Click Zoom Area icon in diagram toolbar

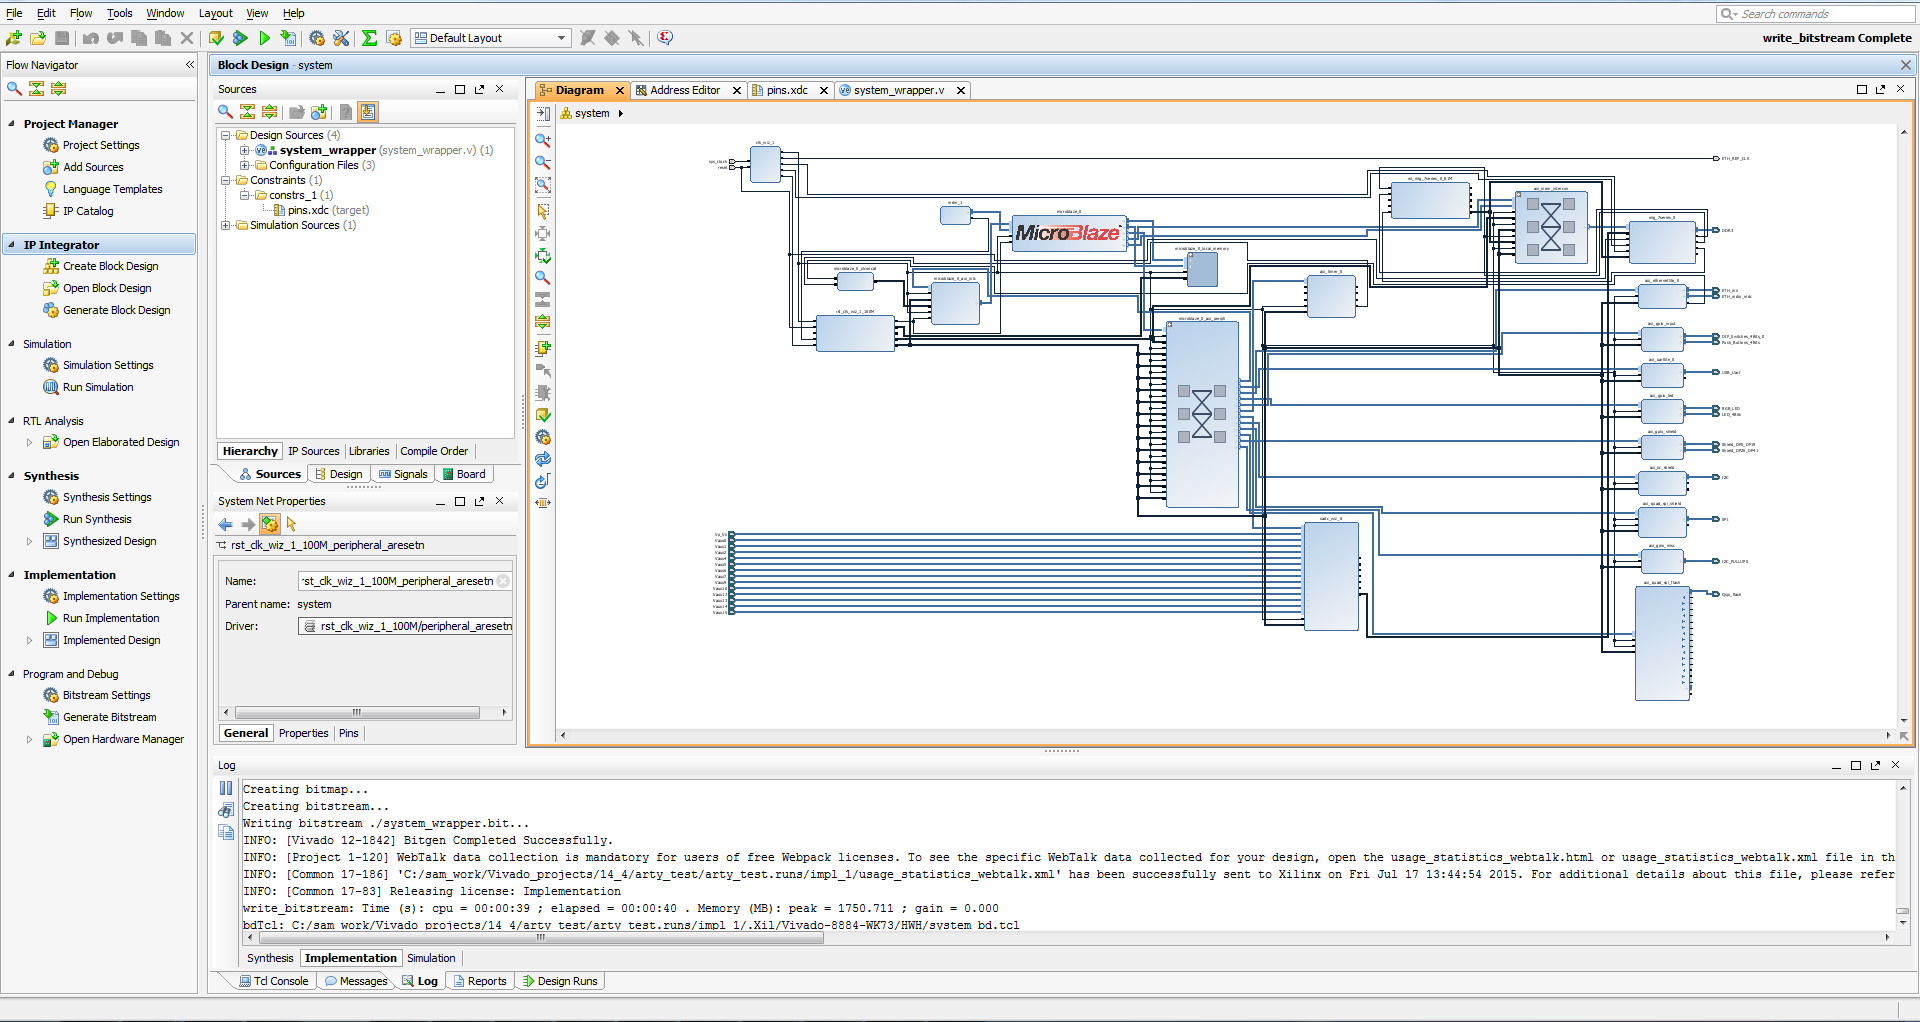[543, 185]
